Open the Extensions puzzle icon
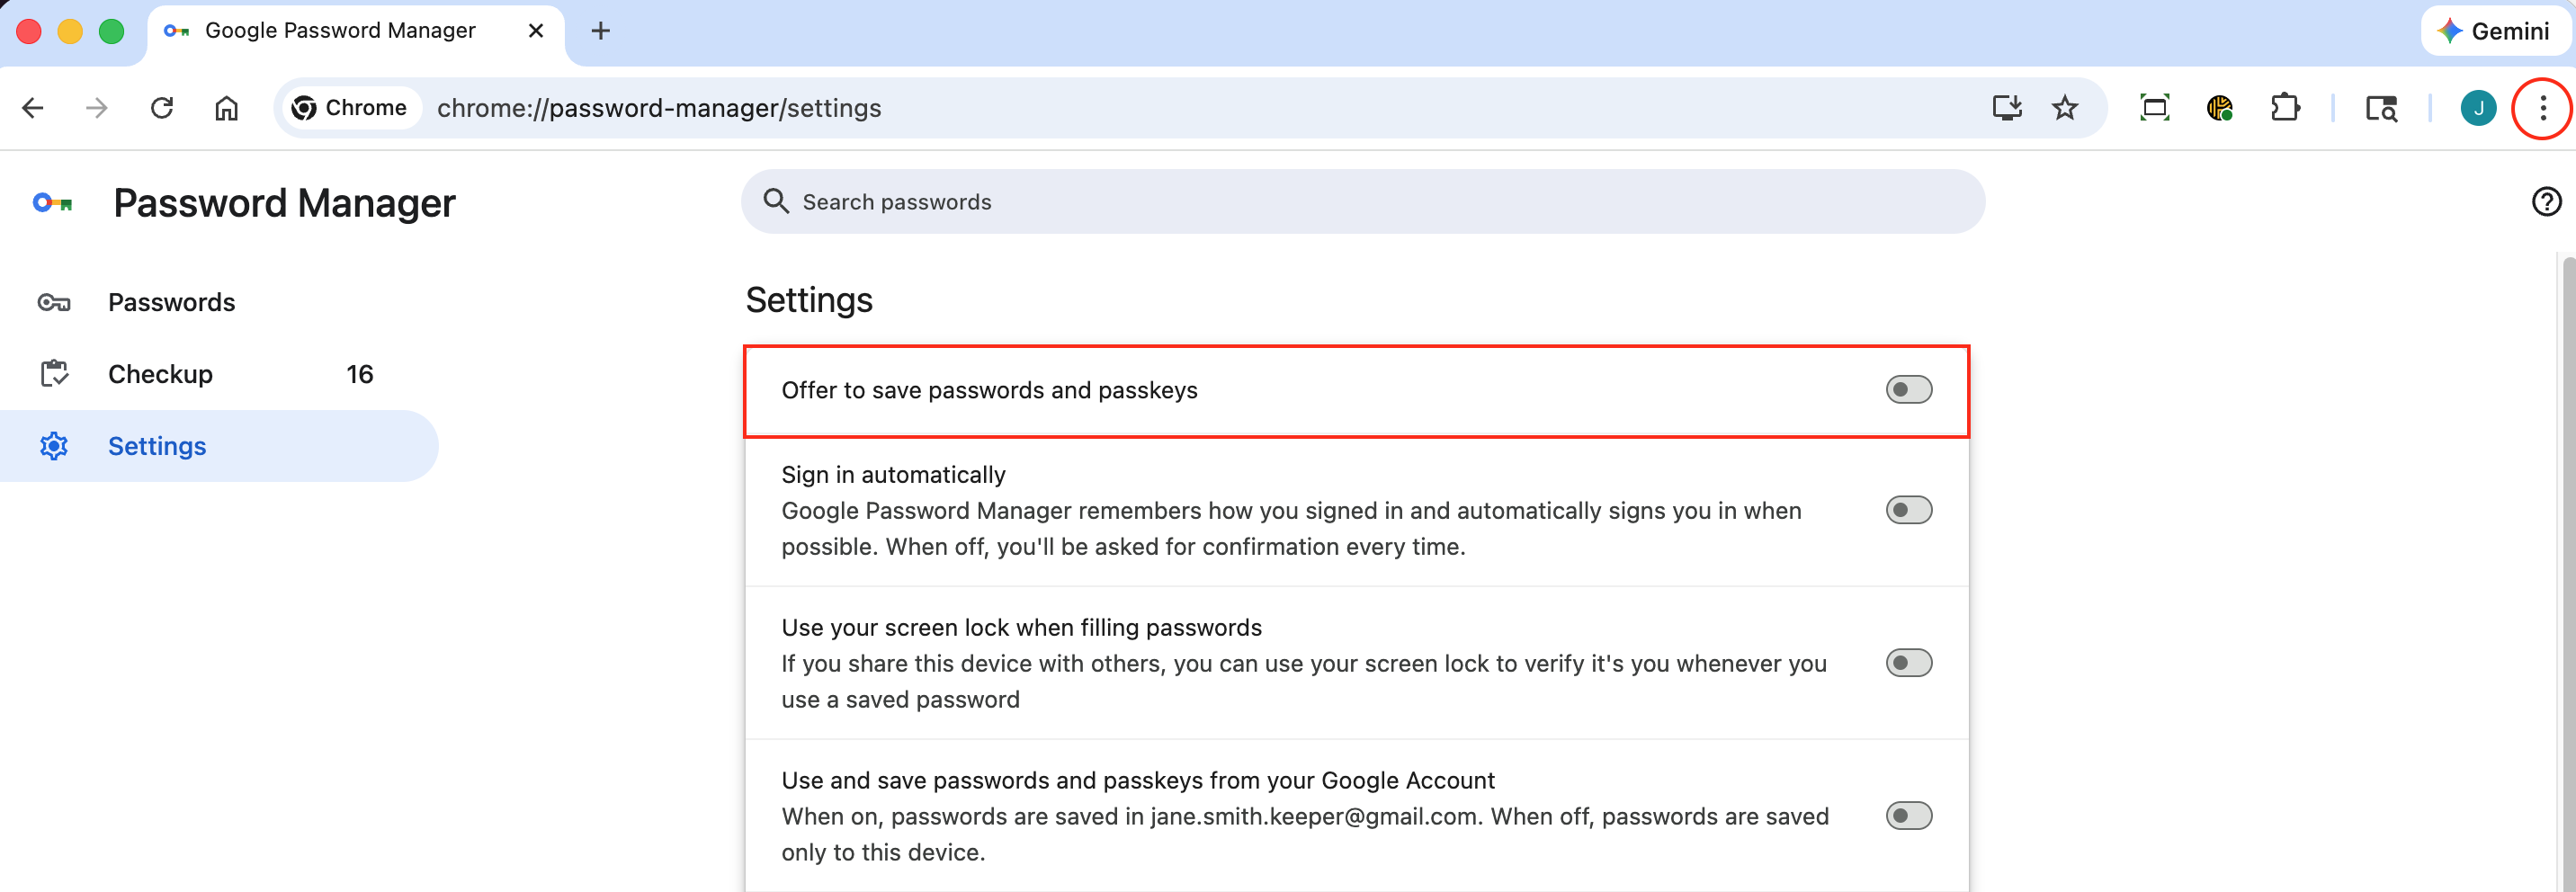 [2284, 108]
